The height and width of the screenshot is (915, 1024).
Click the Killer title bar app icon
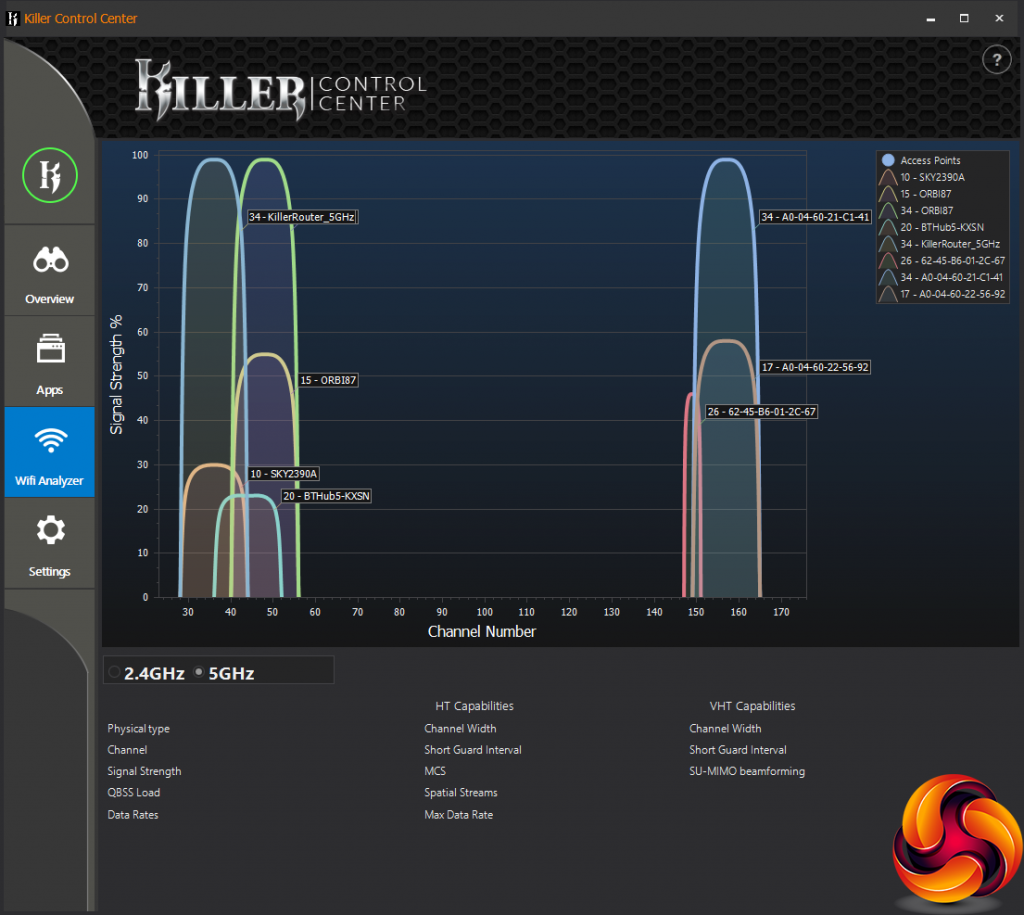pyautogui.click(x=12, y=18)
